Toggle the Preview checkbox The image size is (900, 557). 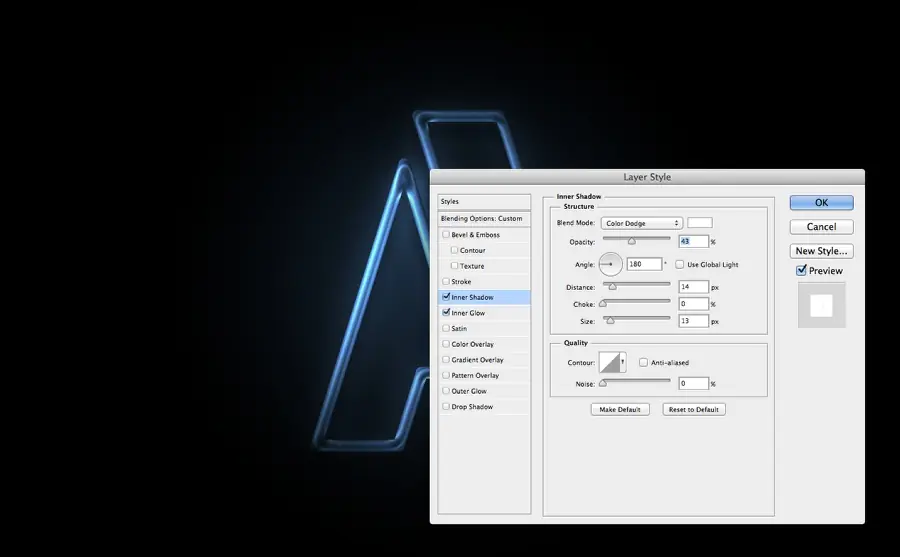click(x=801, y=270)
